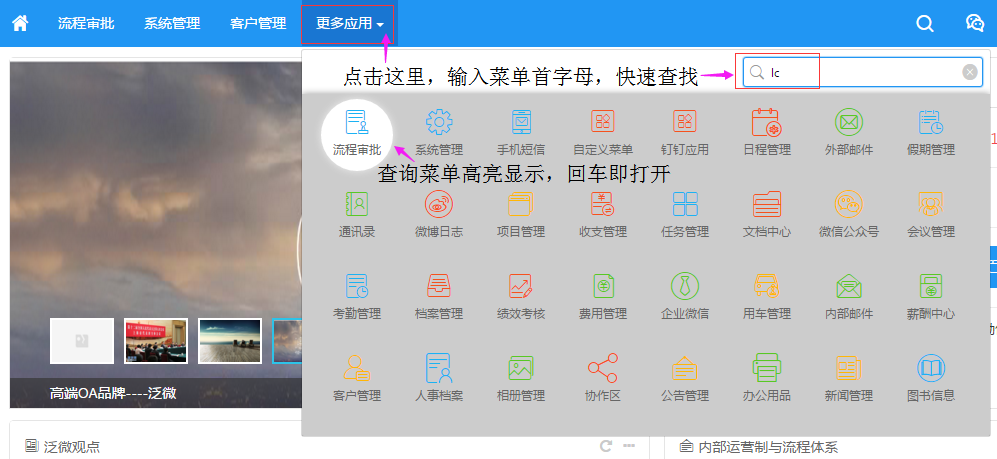Open the 会议管理 icon
The image size is (997, 459).
(x=930, y=204)
